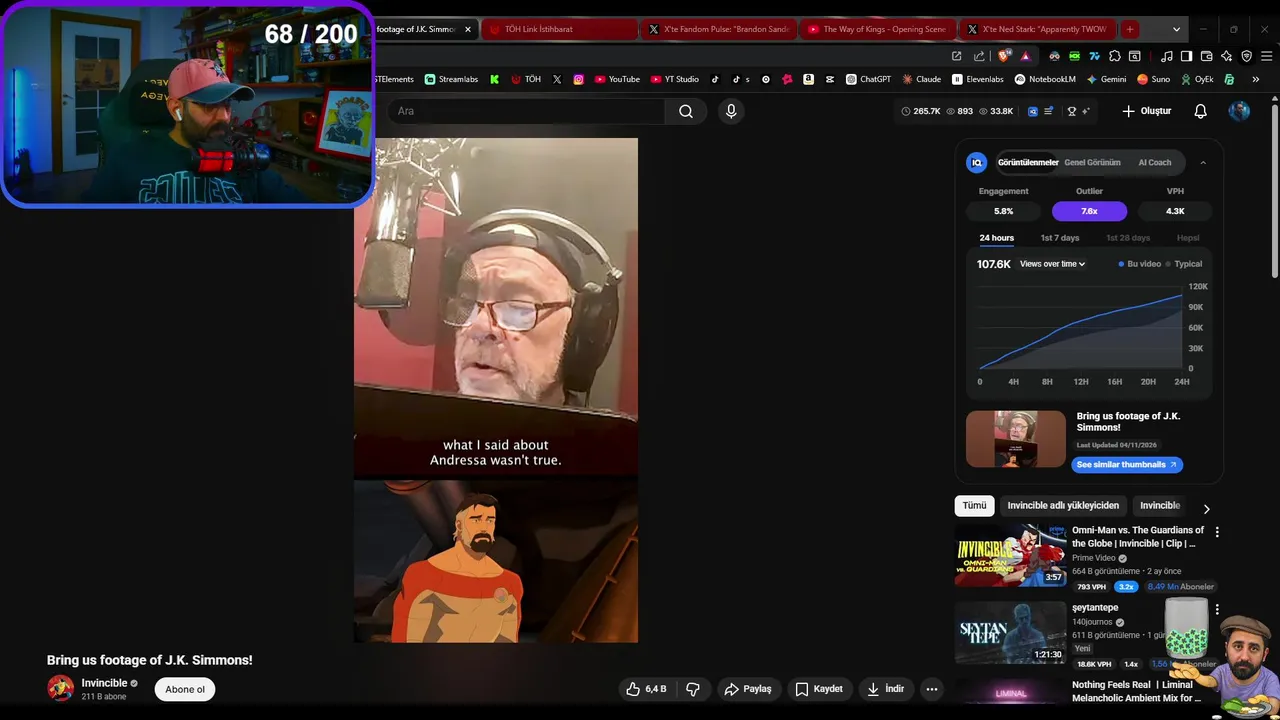Click the VPH 4.3K value

click(1175, 211)
